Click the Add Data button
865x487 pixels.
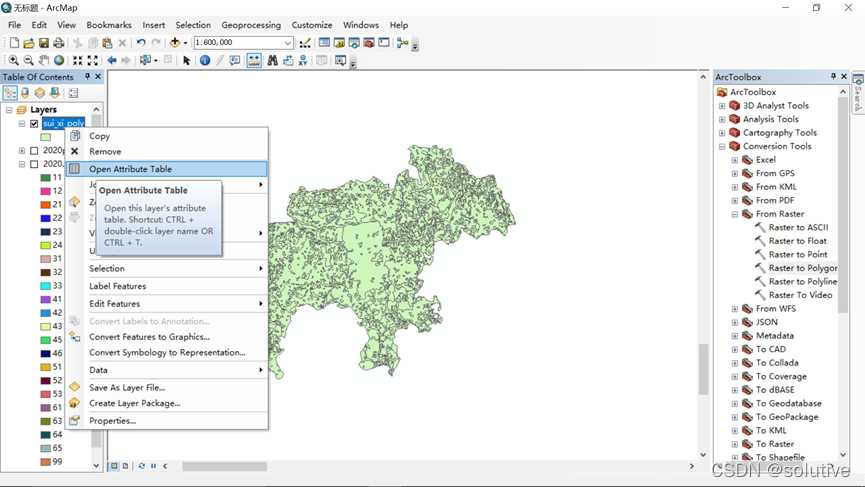(176, 43)
